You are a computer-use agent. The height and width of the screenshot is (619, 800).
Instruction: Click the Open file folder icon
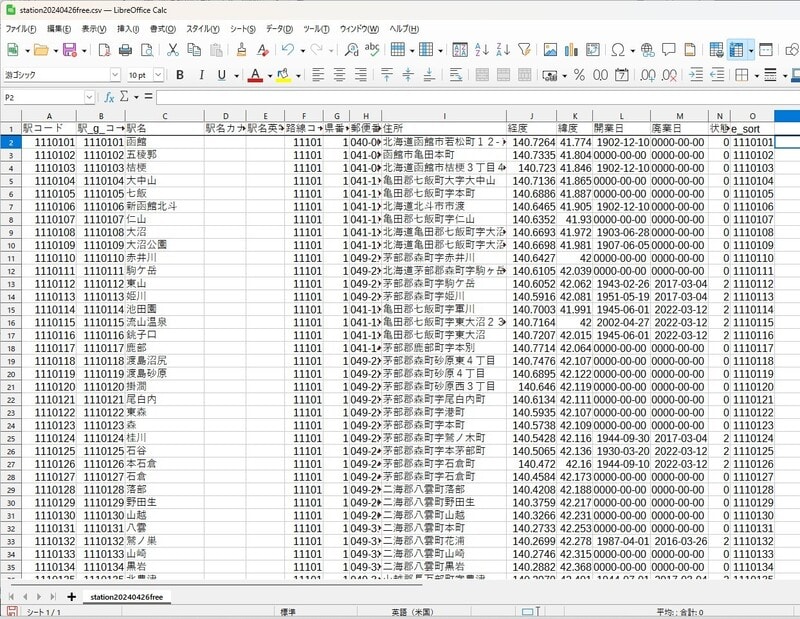click(41, 49)
